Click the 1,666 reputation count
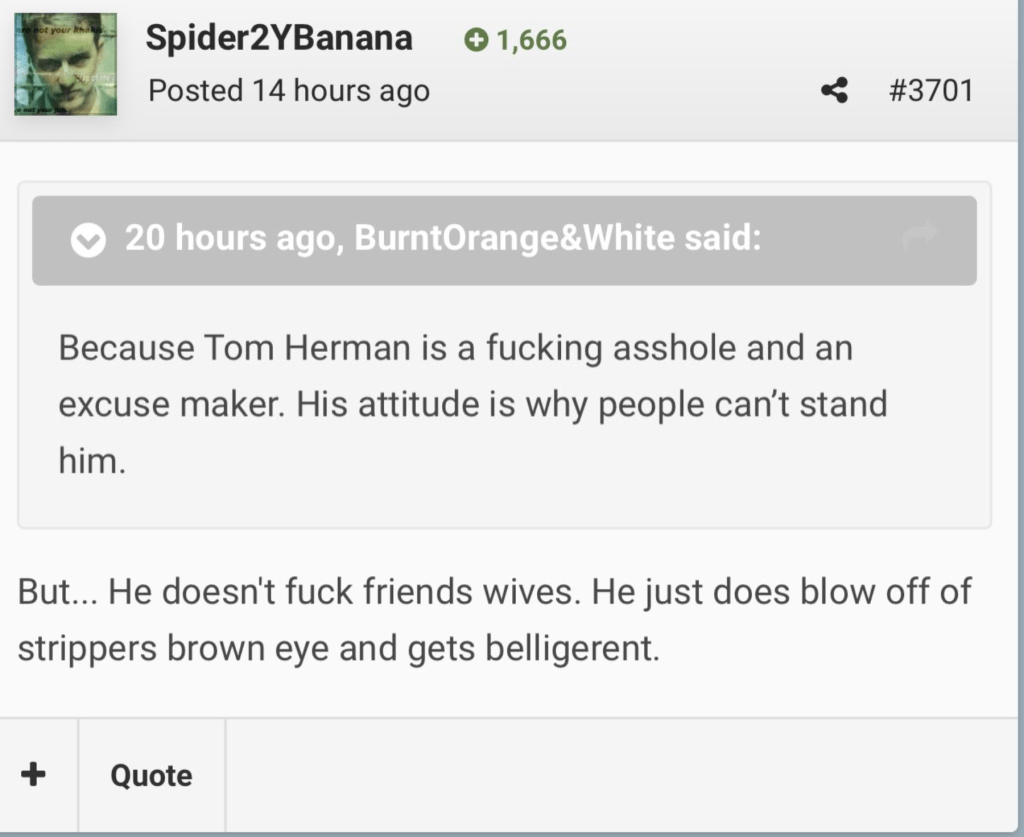 (x=531, y=40)
